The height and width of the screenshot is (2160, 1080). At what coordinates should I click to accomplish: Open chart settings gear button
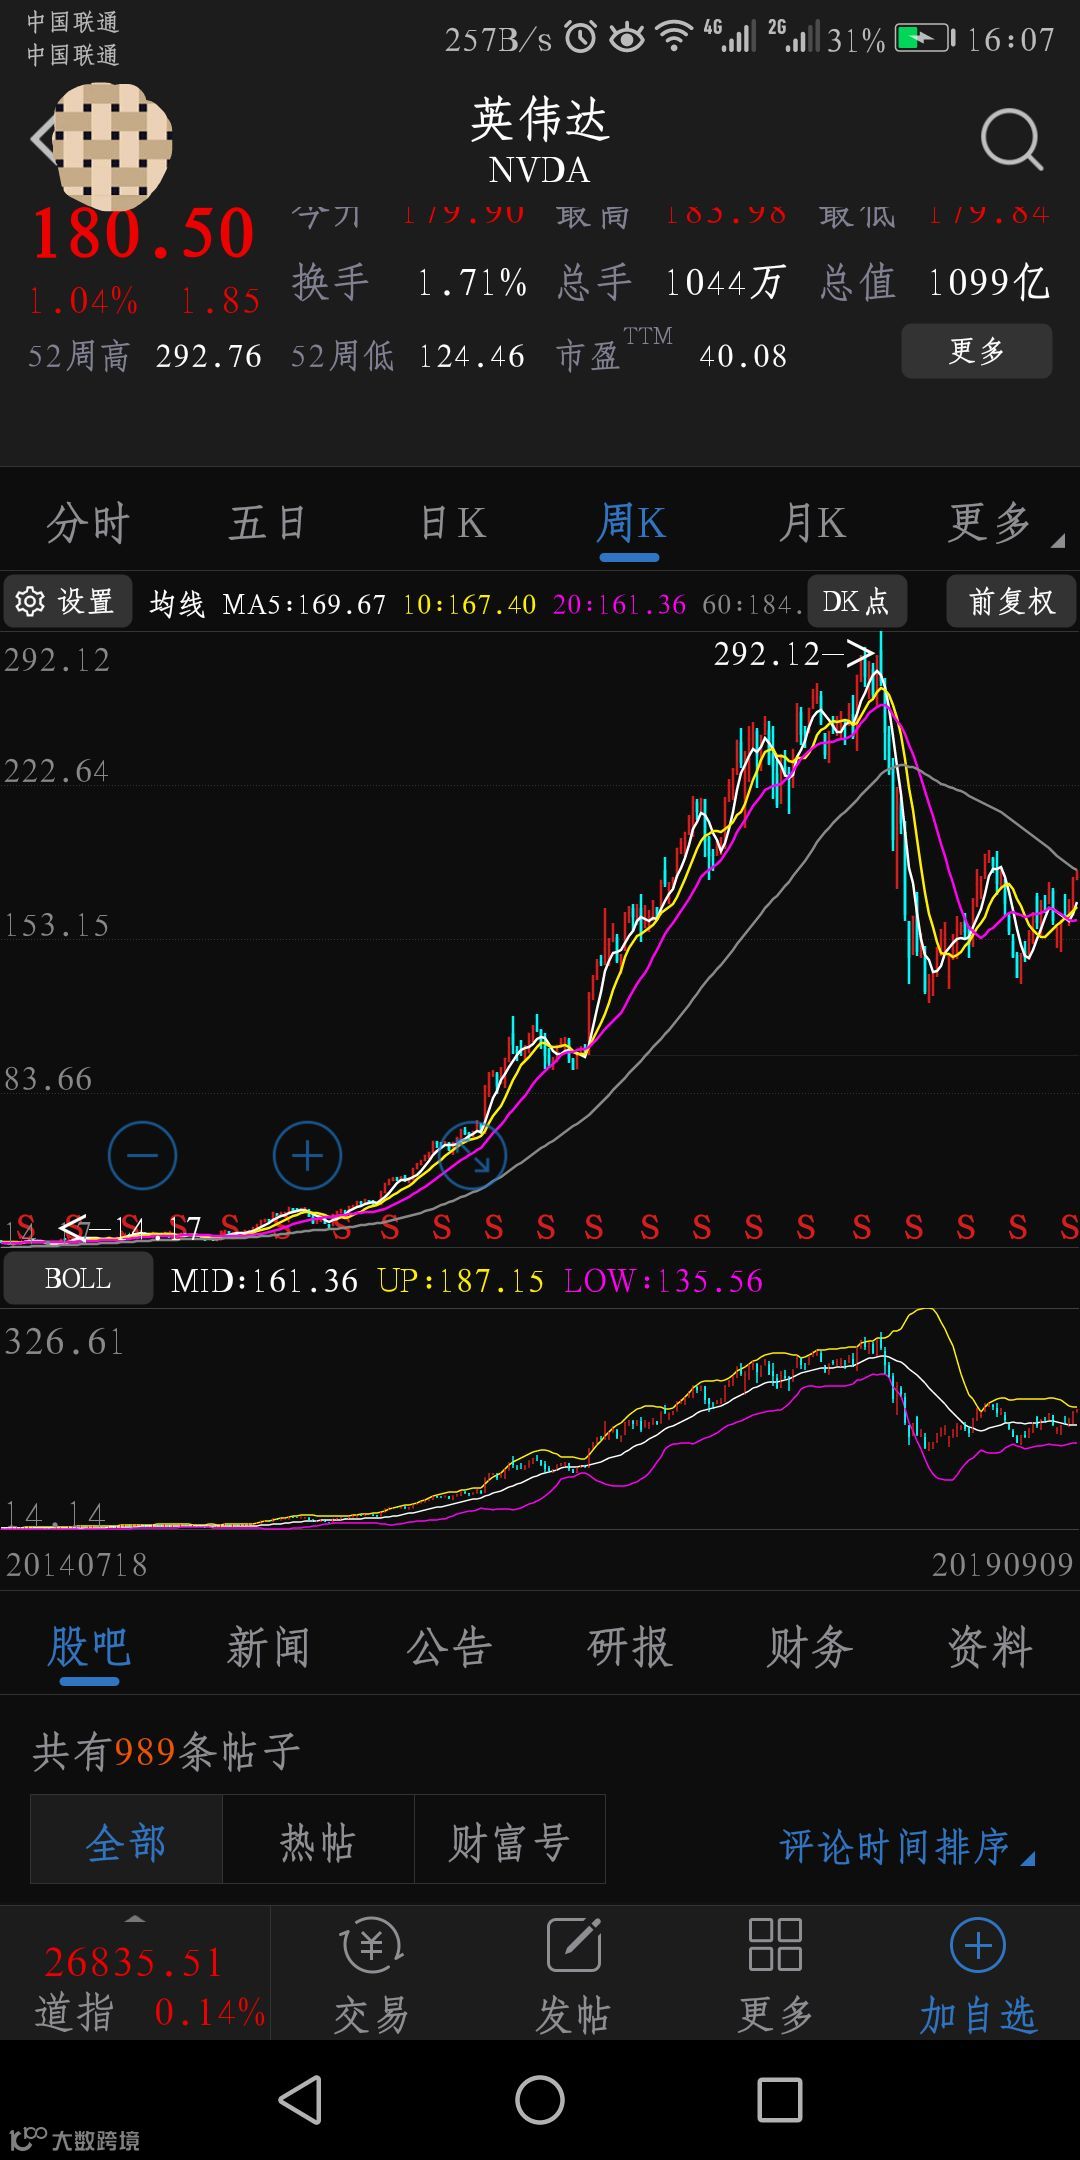[x=67, y=601]
